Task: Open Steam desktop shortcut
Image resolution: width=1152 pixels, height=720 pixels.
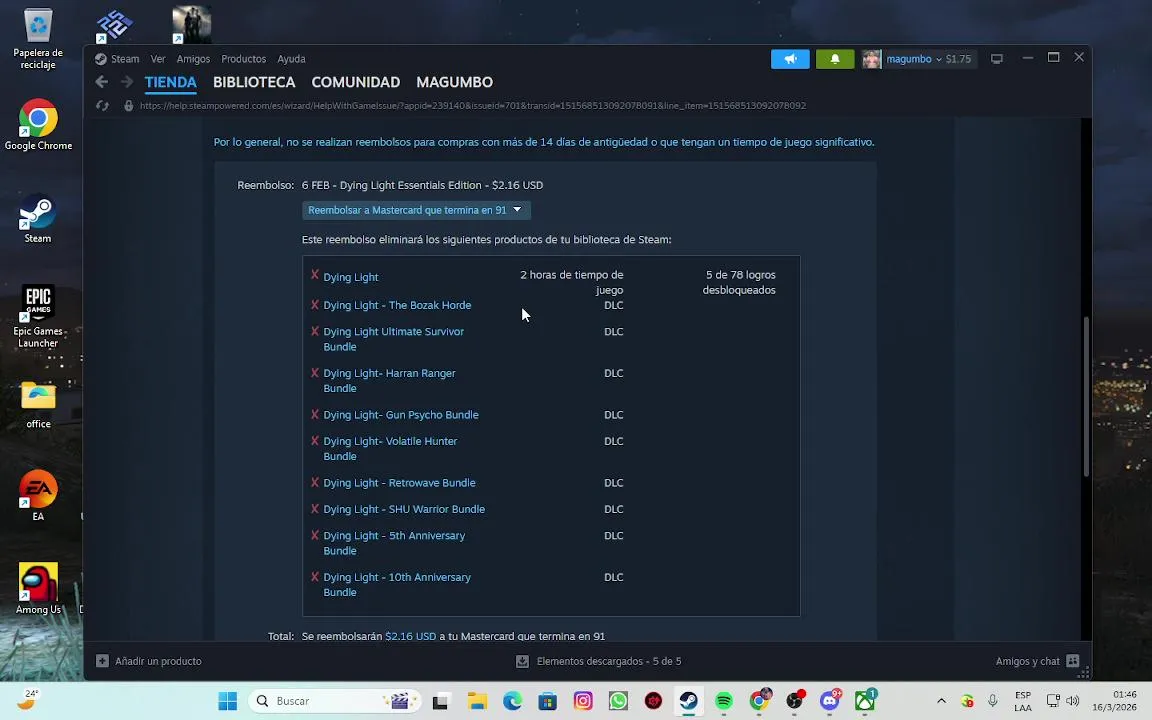Action: pyautogui.click(x=38, y=218)
